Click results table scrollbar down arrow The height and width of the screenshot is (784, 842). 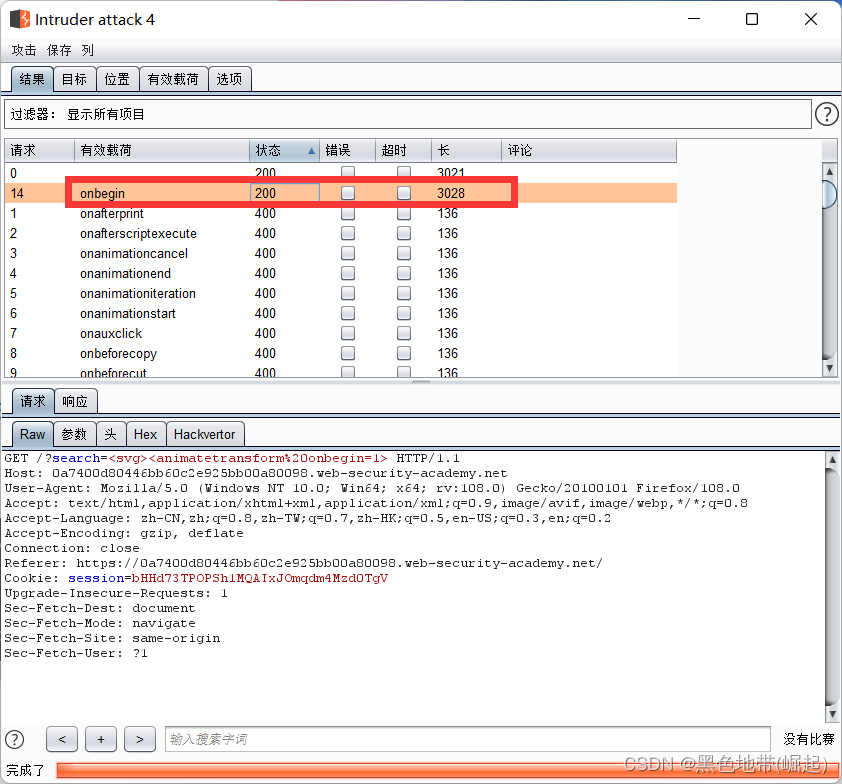tap(830, 368)
